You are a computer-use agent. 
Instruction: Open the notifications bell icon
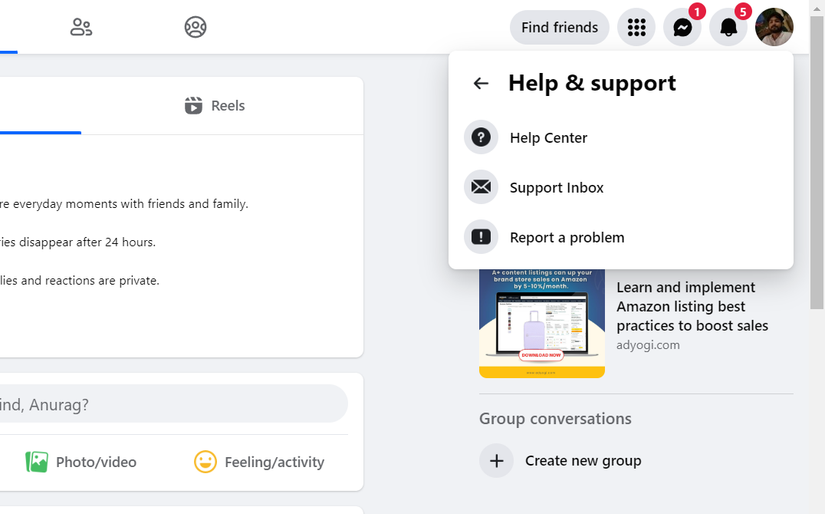[x=728, y=28]
